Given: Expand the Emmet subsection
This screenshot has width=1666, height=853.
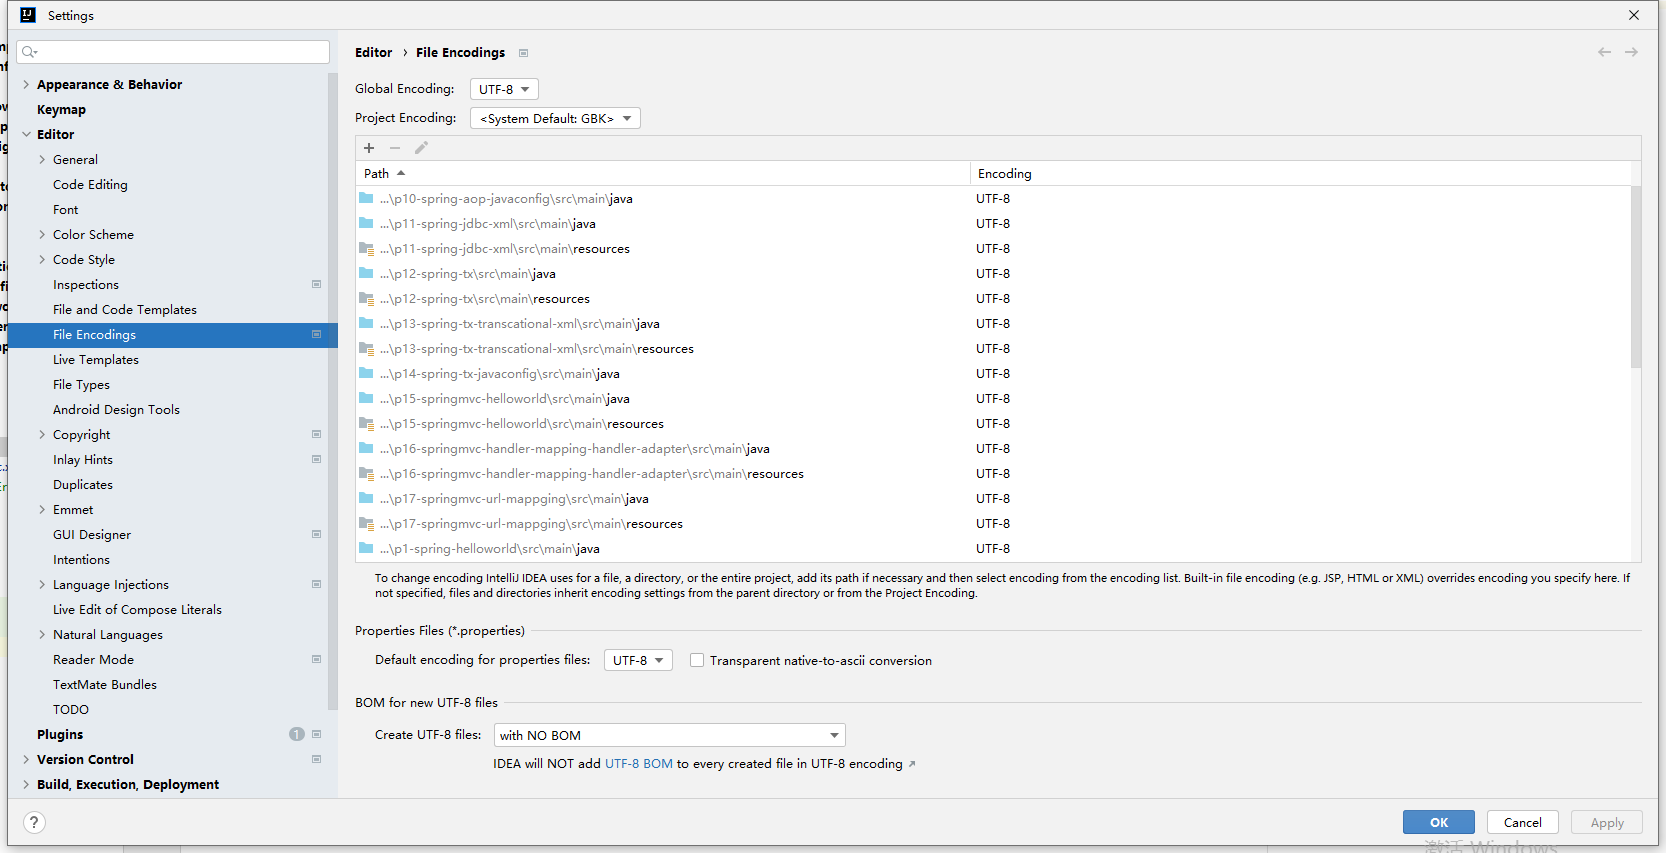Looking at the screenshot, I should (42, 509).
